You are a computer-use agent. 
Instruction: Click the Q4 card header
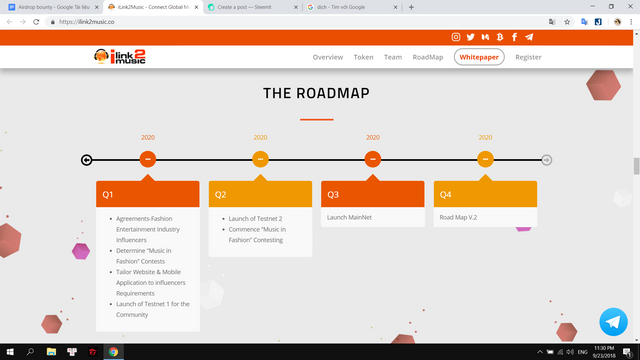click(x=485, y=194)
